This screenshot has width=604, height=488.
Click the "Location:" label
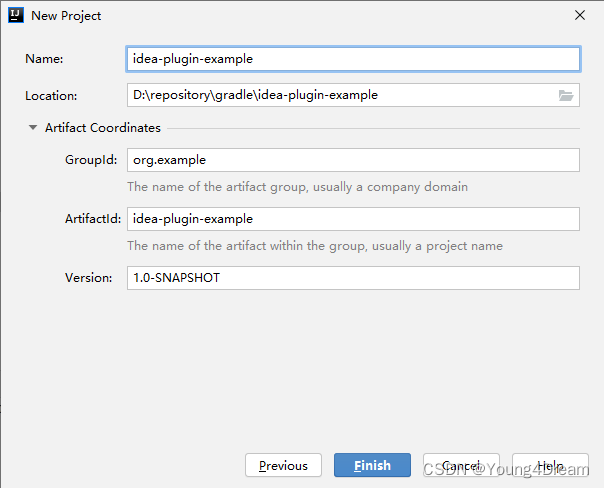click(x=52, y=96)
